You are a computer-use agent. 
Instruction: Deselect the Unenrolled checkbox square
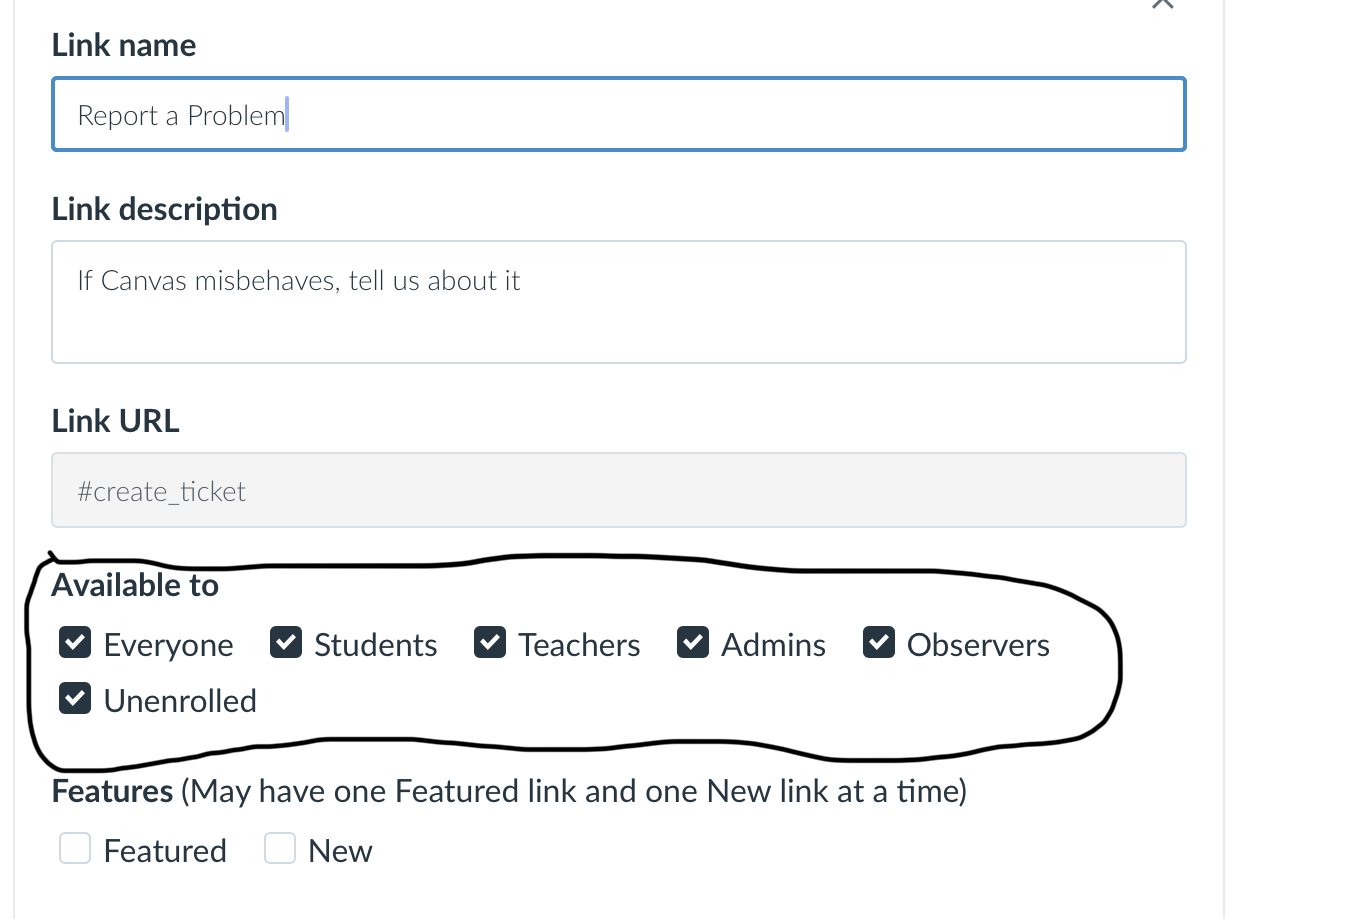[x=75, y=699]
